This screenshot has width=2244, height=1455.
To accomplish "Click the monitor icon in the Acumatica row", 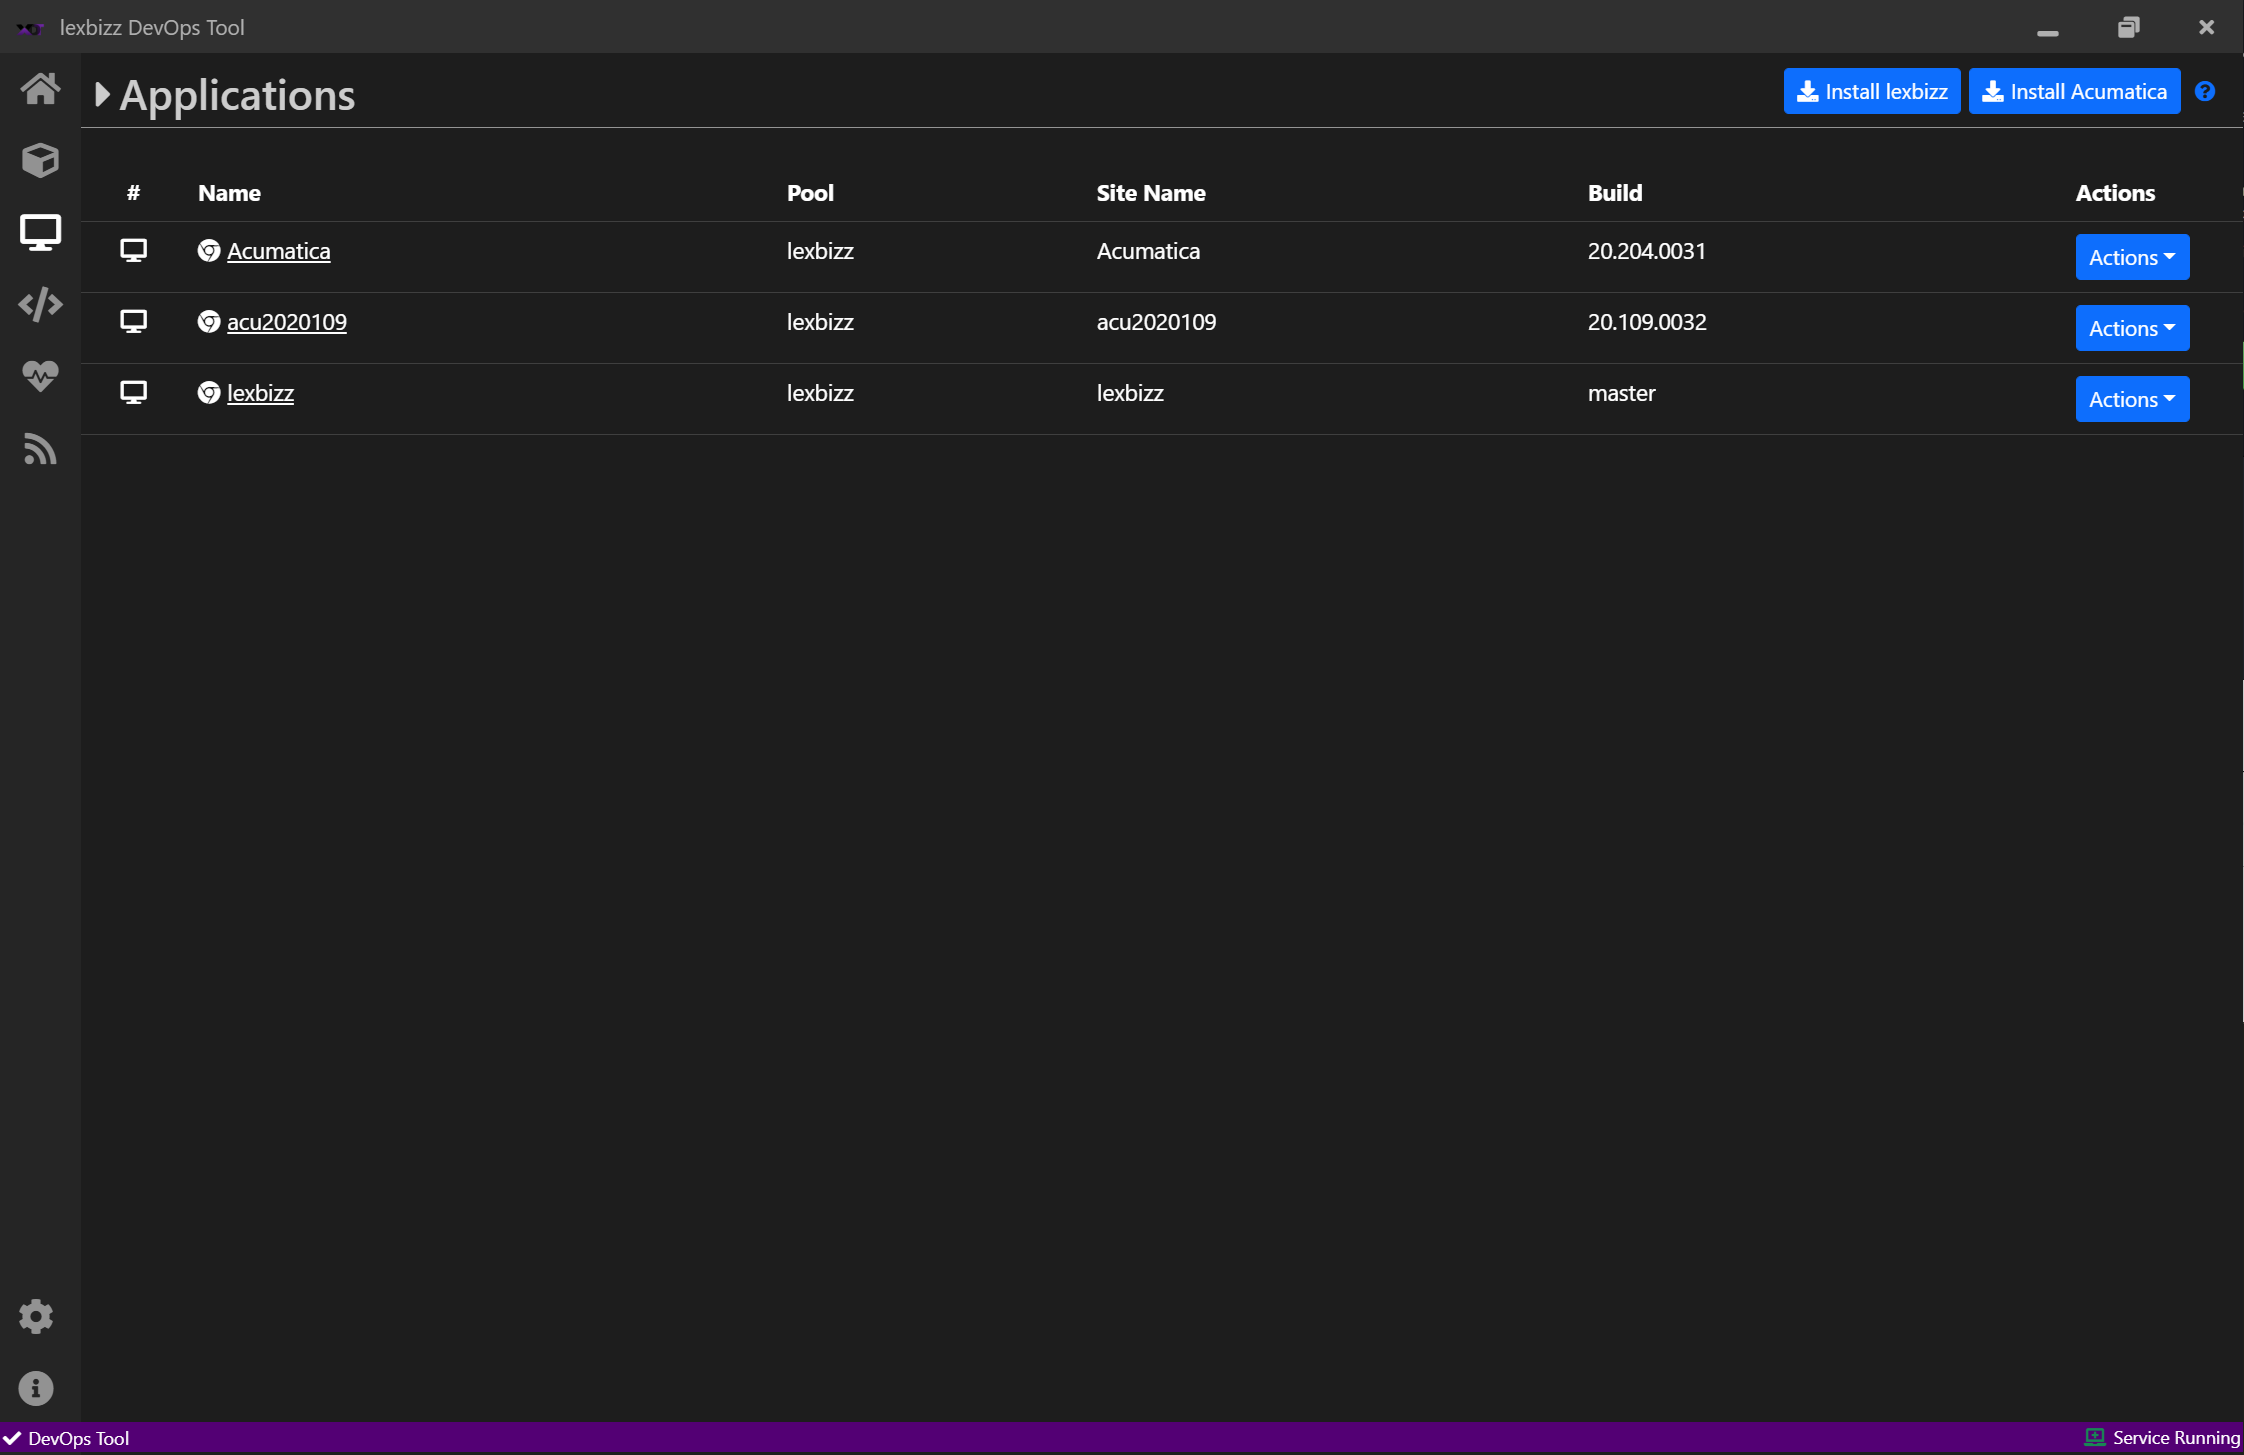I will (x=133, y=250).
